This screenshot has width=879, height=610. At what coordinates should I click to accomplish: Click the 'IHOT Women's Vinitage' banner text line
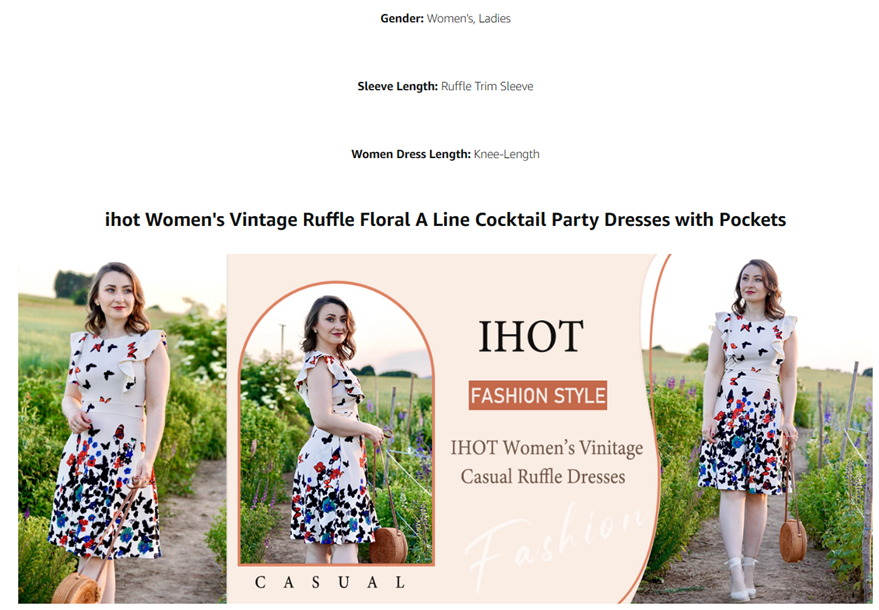coord(547,448)
